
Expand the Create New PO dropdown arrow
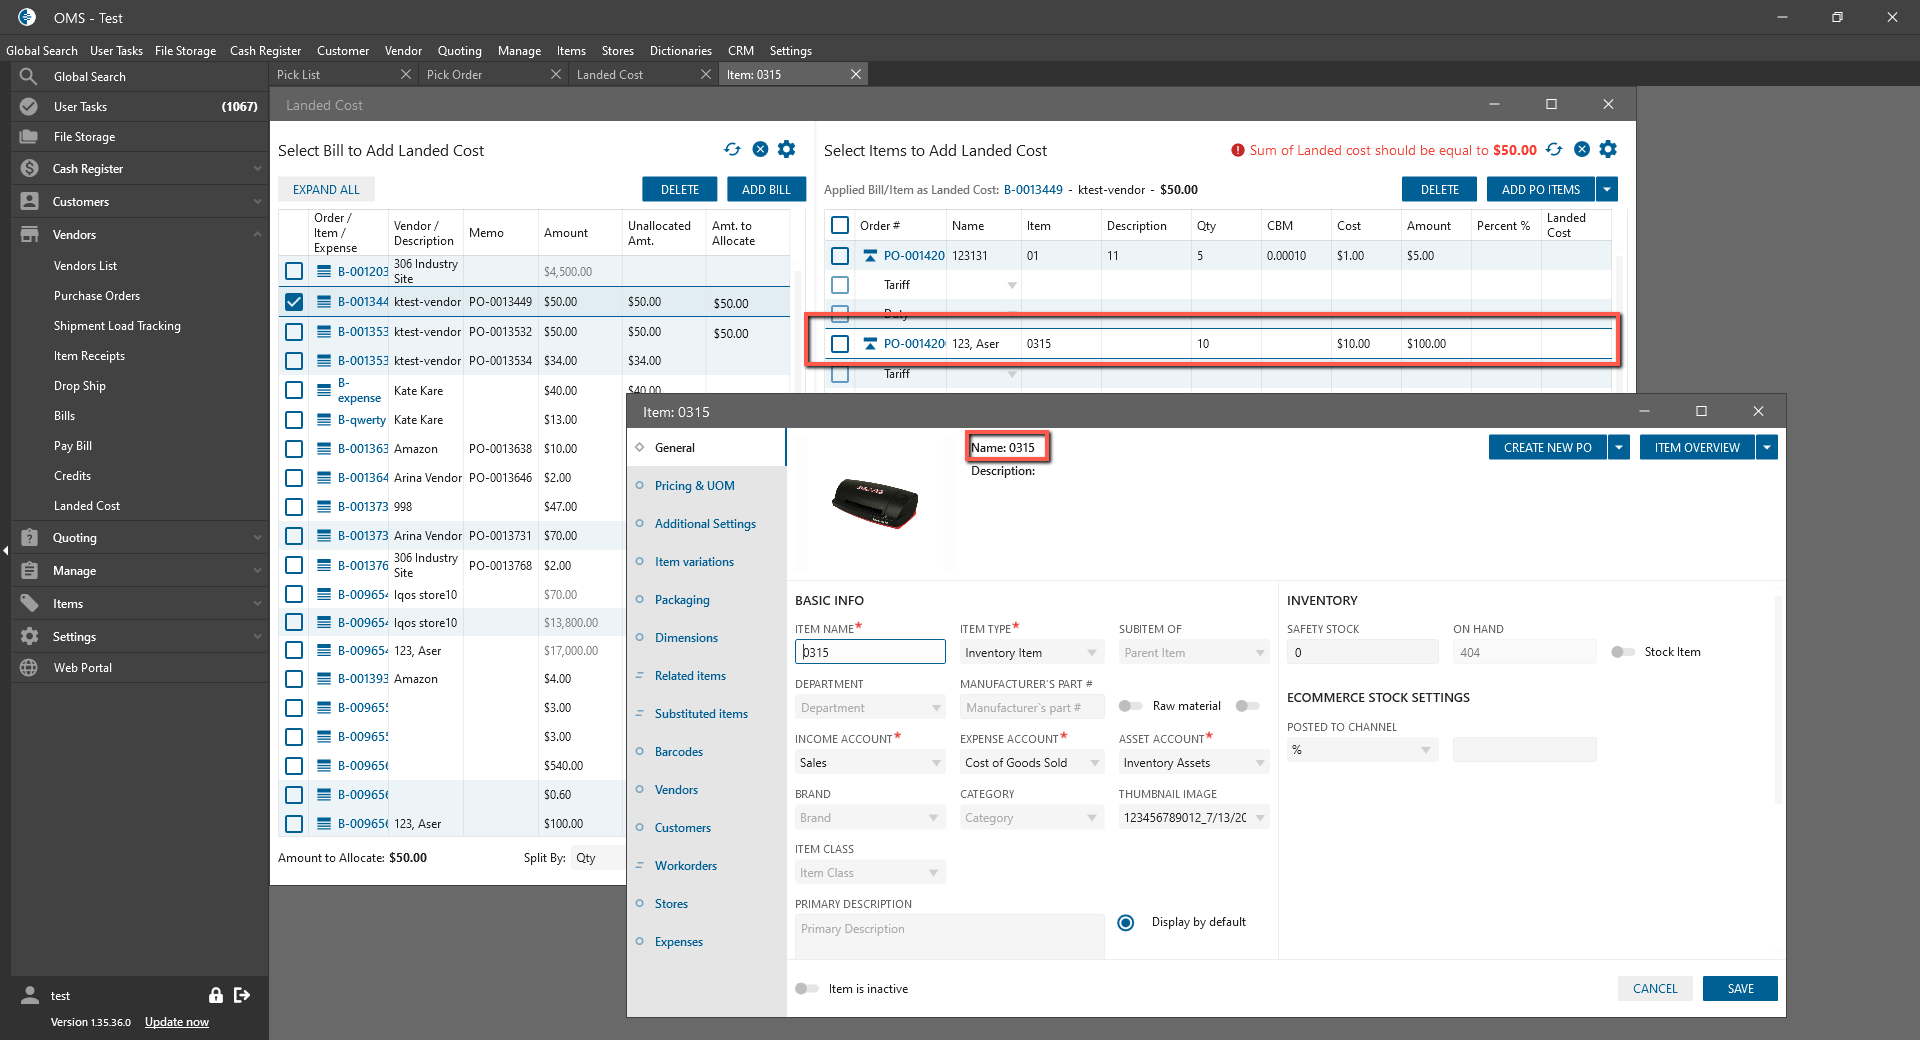point(1619,448)
